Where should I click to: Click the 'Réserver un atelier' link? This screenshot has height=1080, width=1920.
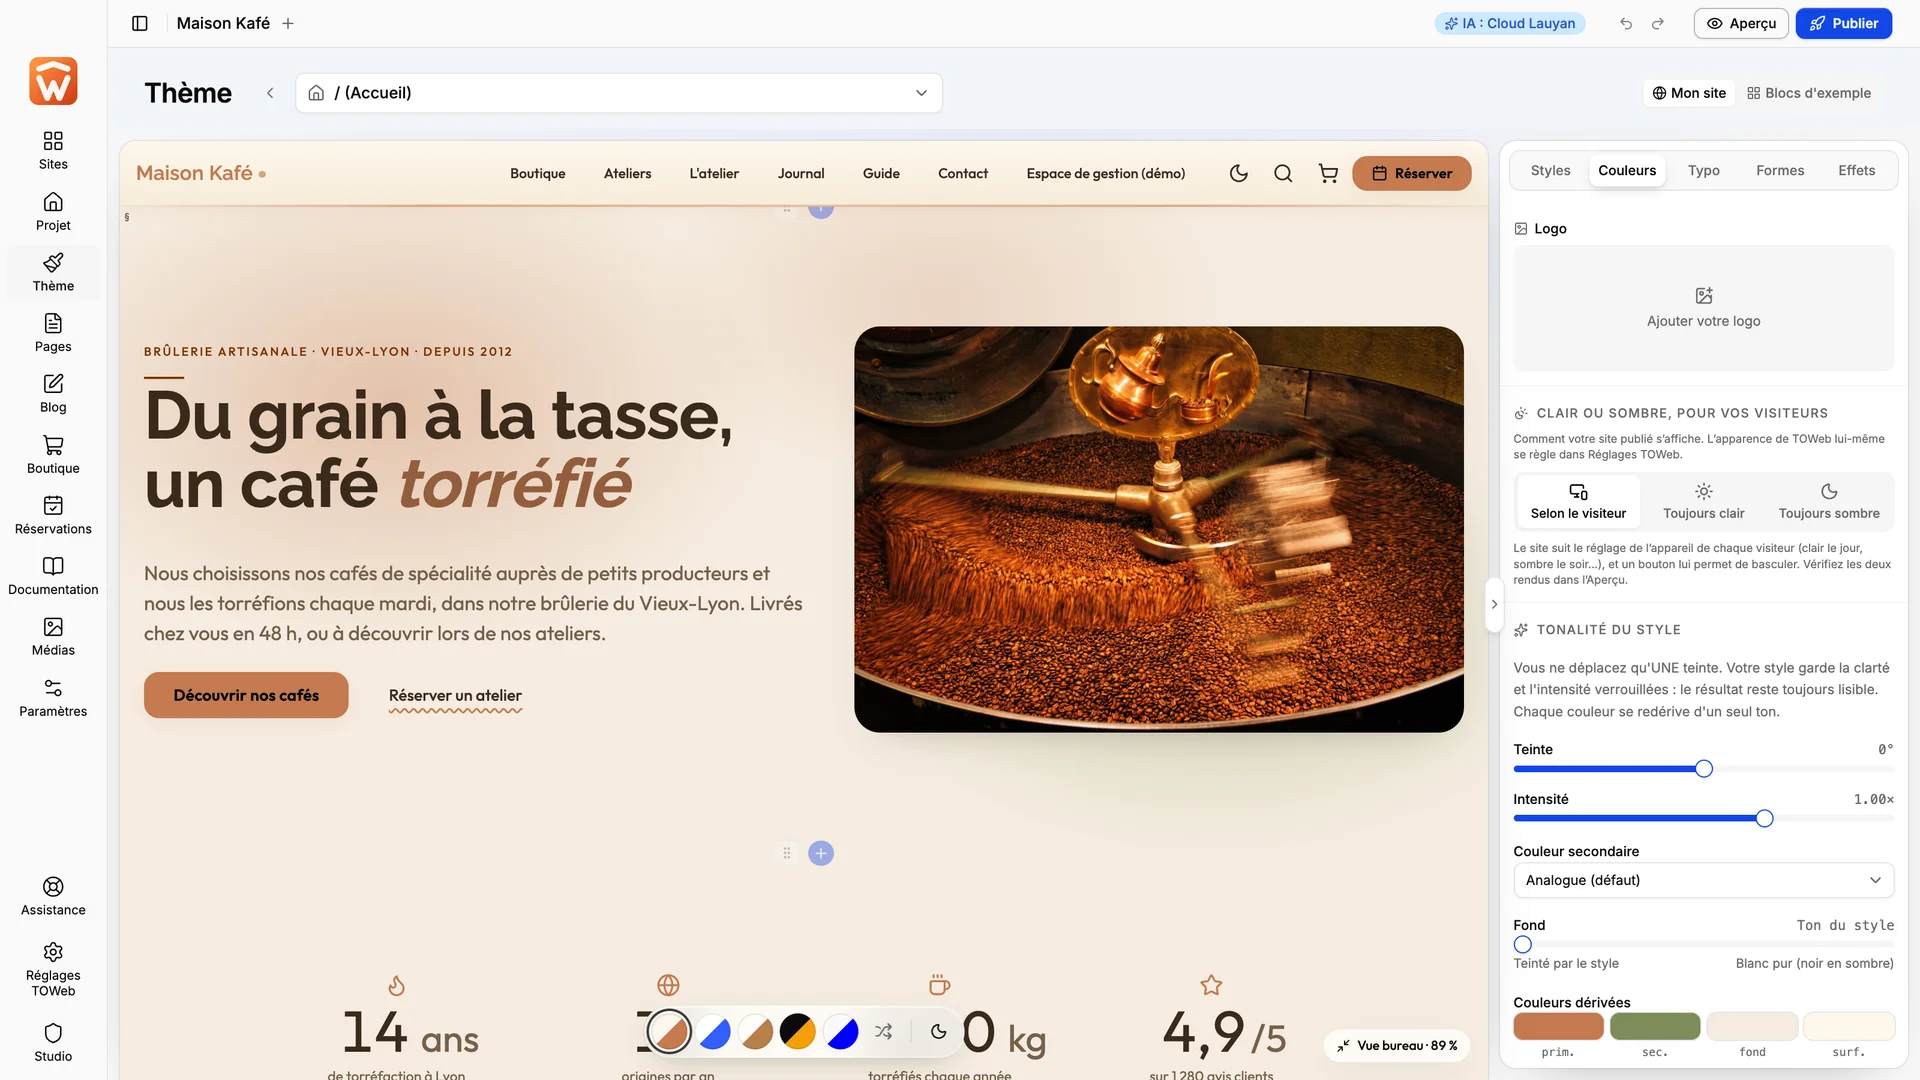pos(455,696)
